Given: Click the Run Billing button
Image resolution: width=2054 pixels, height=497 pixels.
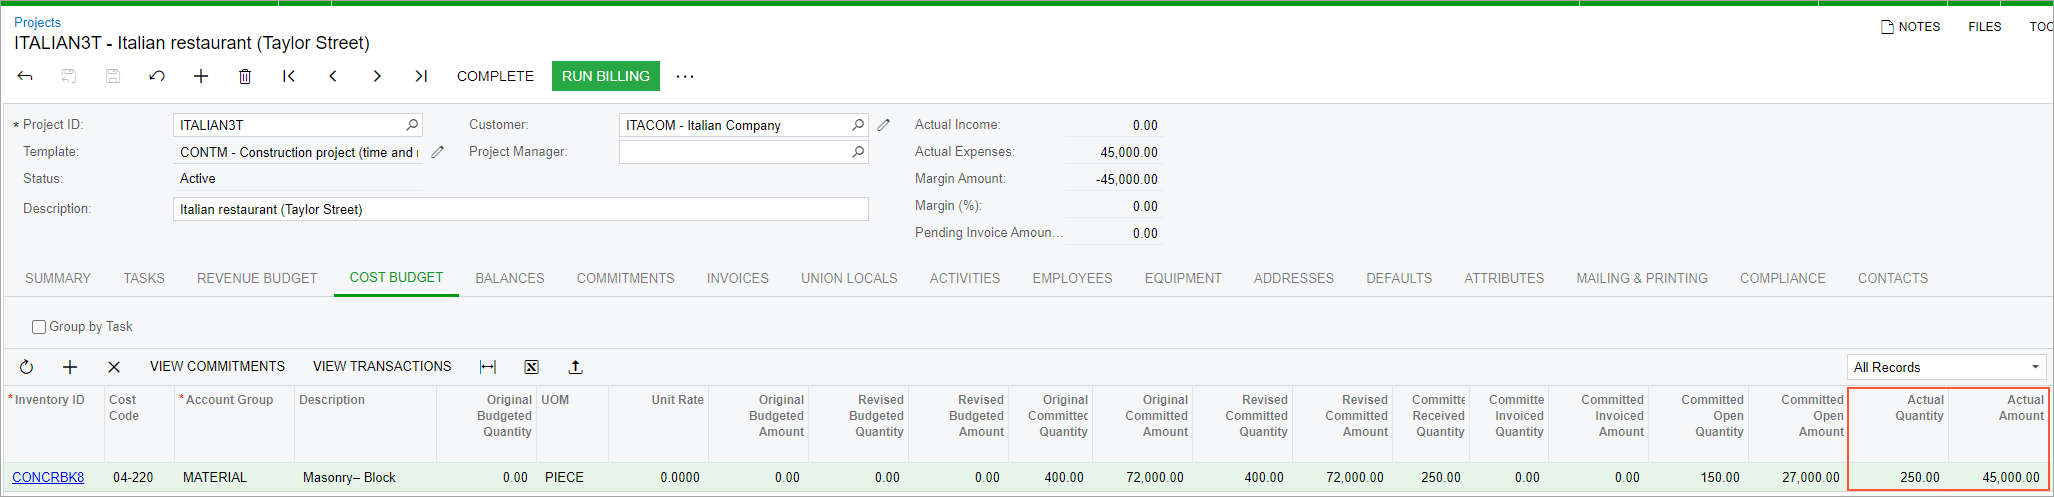Looking at the screenshot, I should pos(605,76).
